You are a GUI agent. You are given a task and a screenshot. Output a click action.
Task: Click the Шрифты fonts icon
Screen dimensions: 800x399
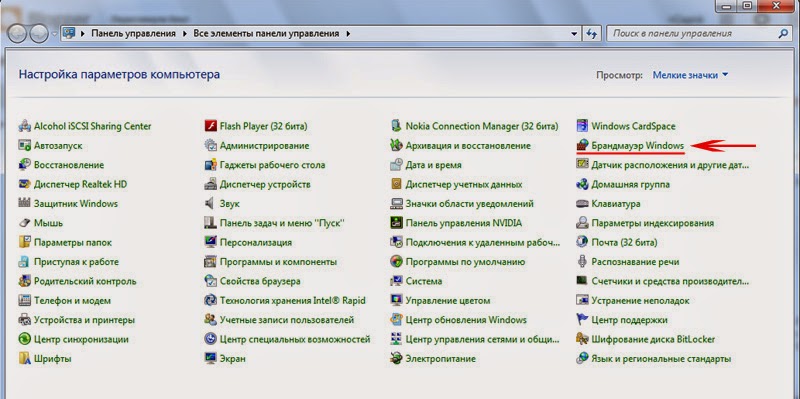24,359
